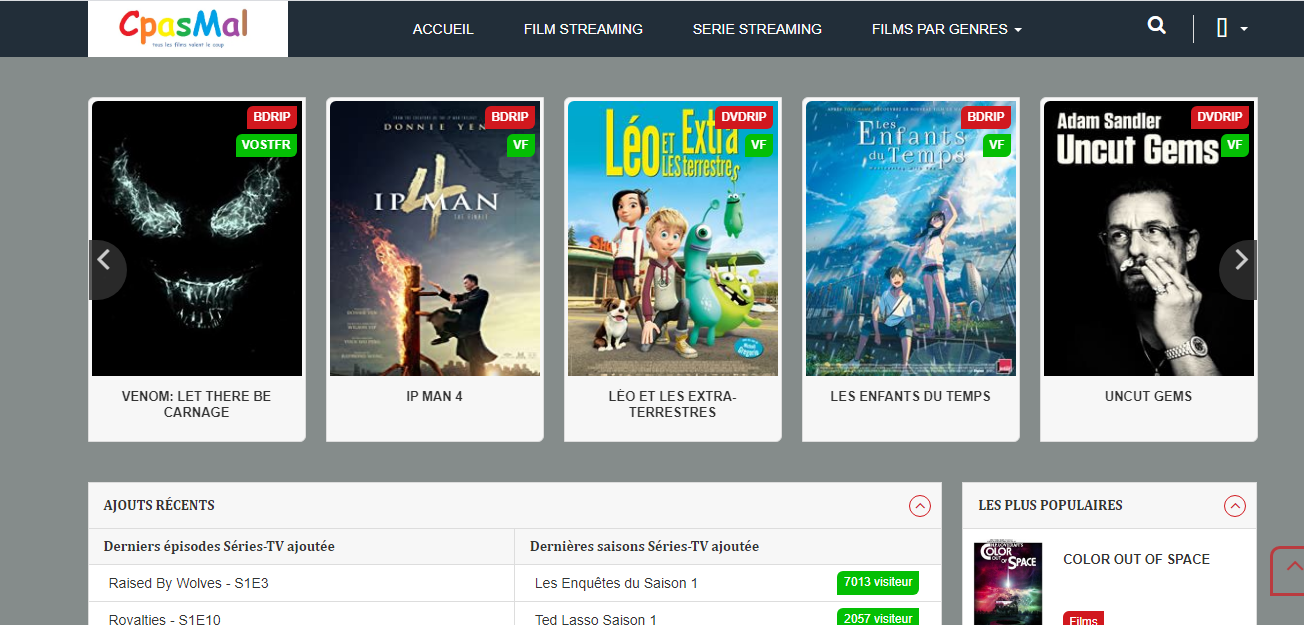The height and width of the screenshot is (625, 1304).
Task: Show previous slide with left carousel arrow
Action: [x=107, y=270]
